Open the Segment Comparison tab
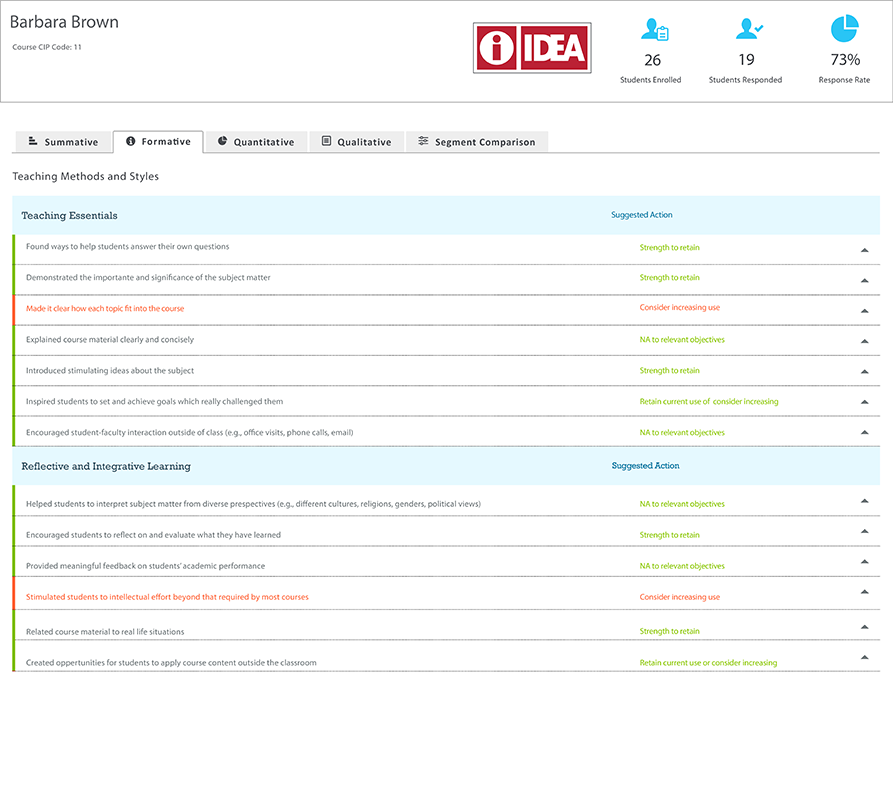This screenshot has height=803, width=893. coord(477,142)
